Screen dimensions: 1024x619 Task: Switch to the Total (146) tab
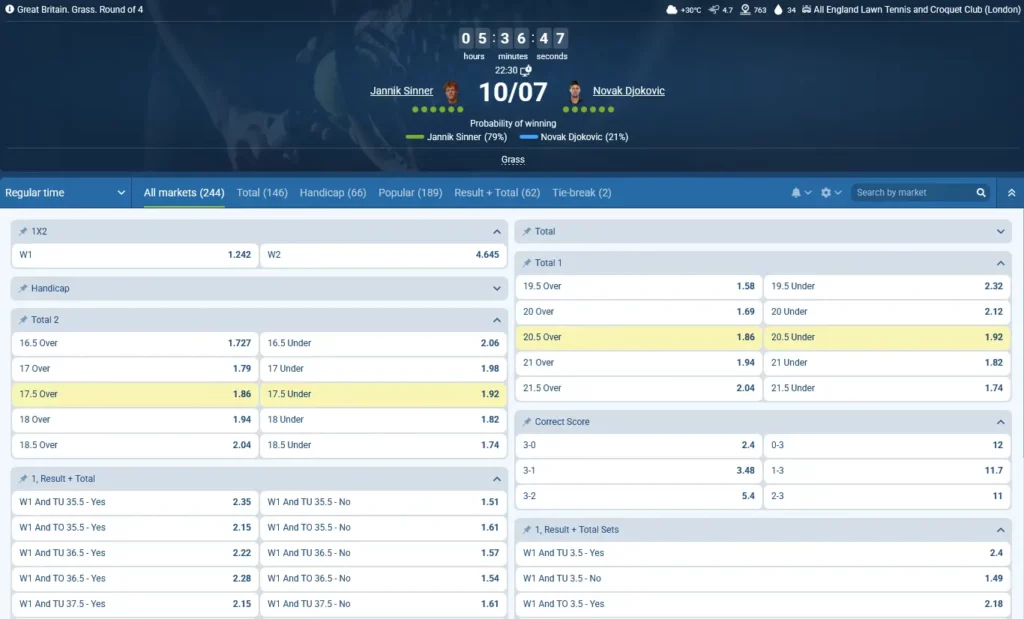(x=262, y=193)
